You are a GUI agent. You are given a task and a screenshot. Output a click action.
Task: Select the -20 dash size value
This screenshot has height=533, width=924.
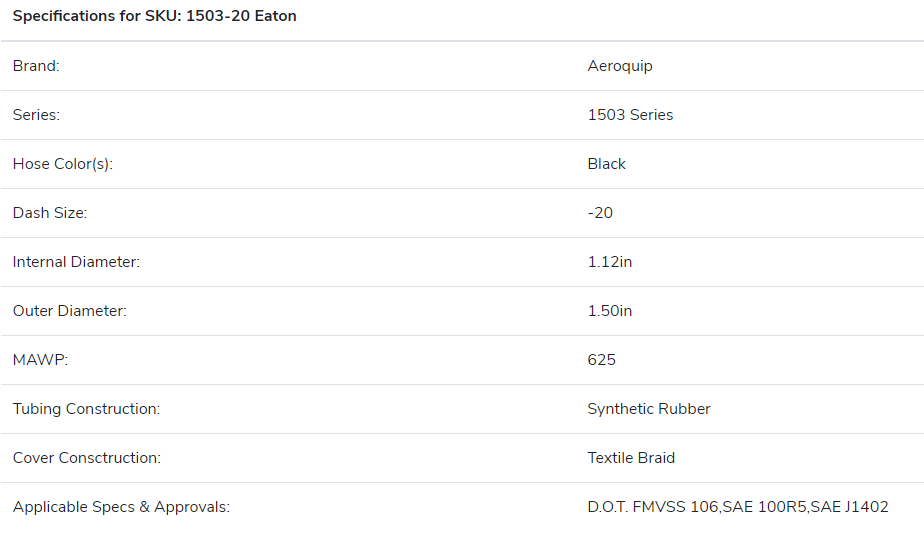tap(600, 212)
